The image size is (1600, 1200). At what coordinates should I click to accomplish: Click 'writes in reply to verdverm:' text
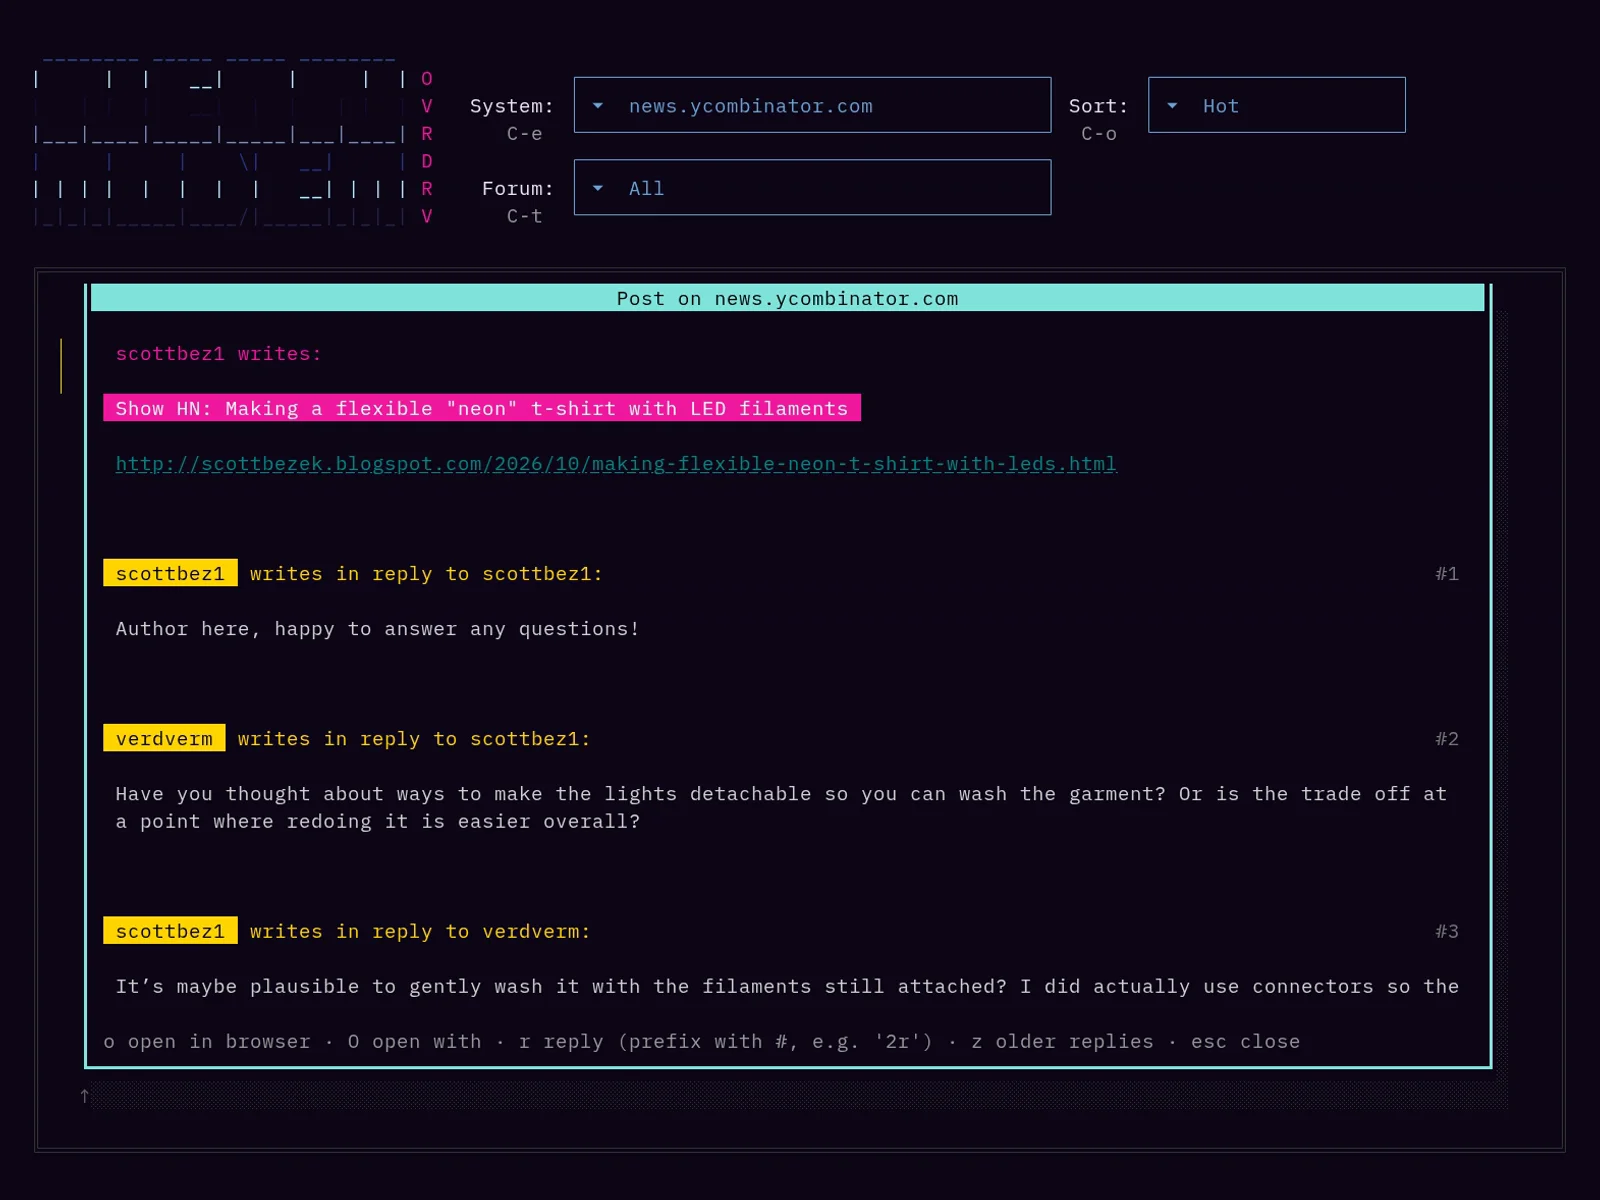point(420,931)
